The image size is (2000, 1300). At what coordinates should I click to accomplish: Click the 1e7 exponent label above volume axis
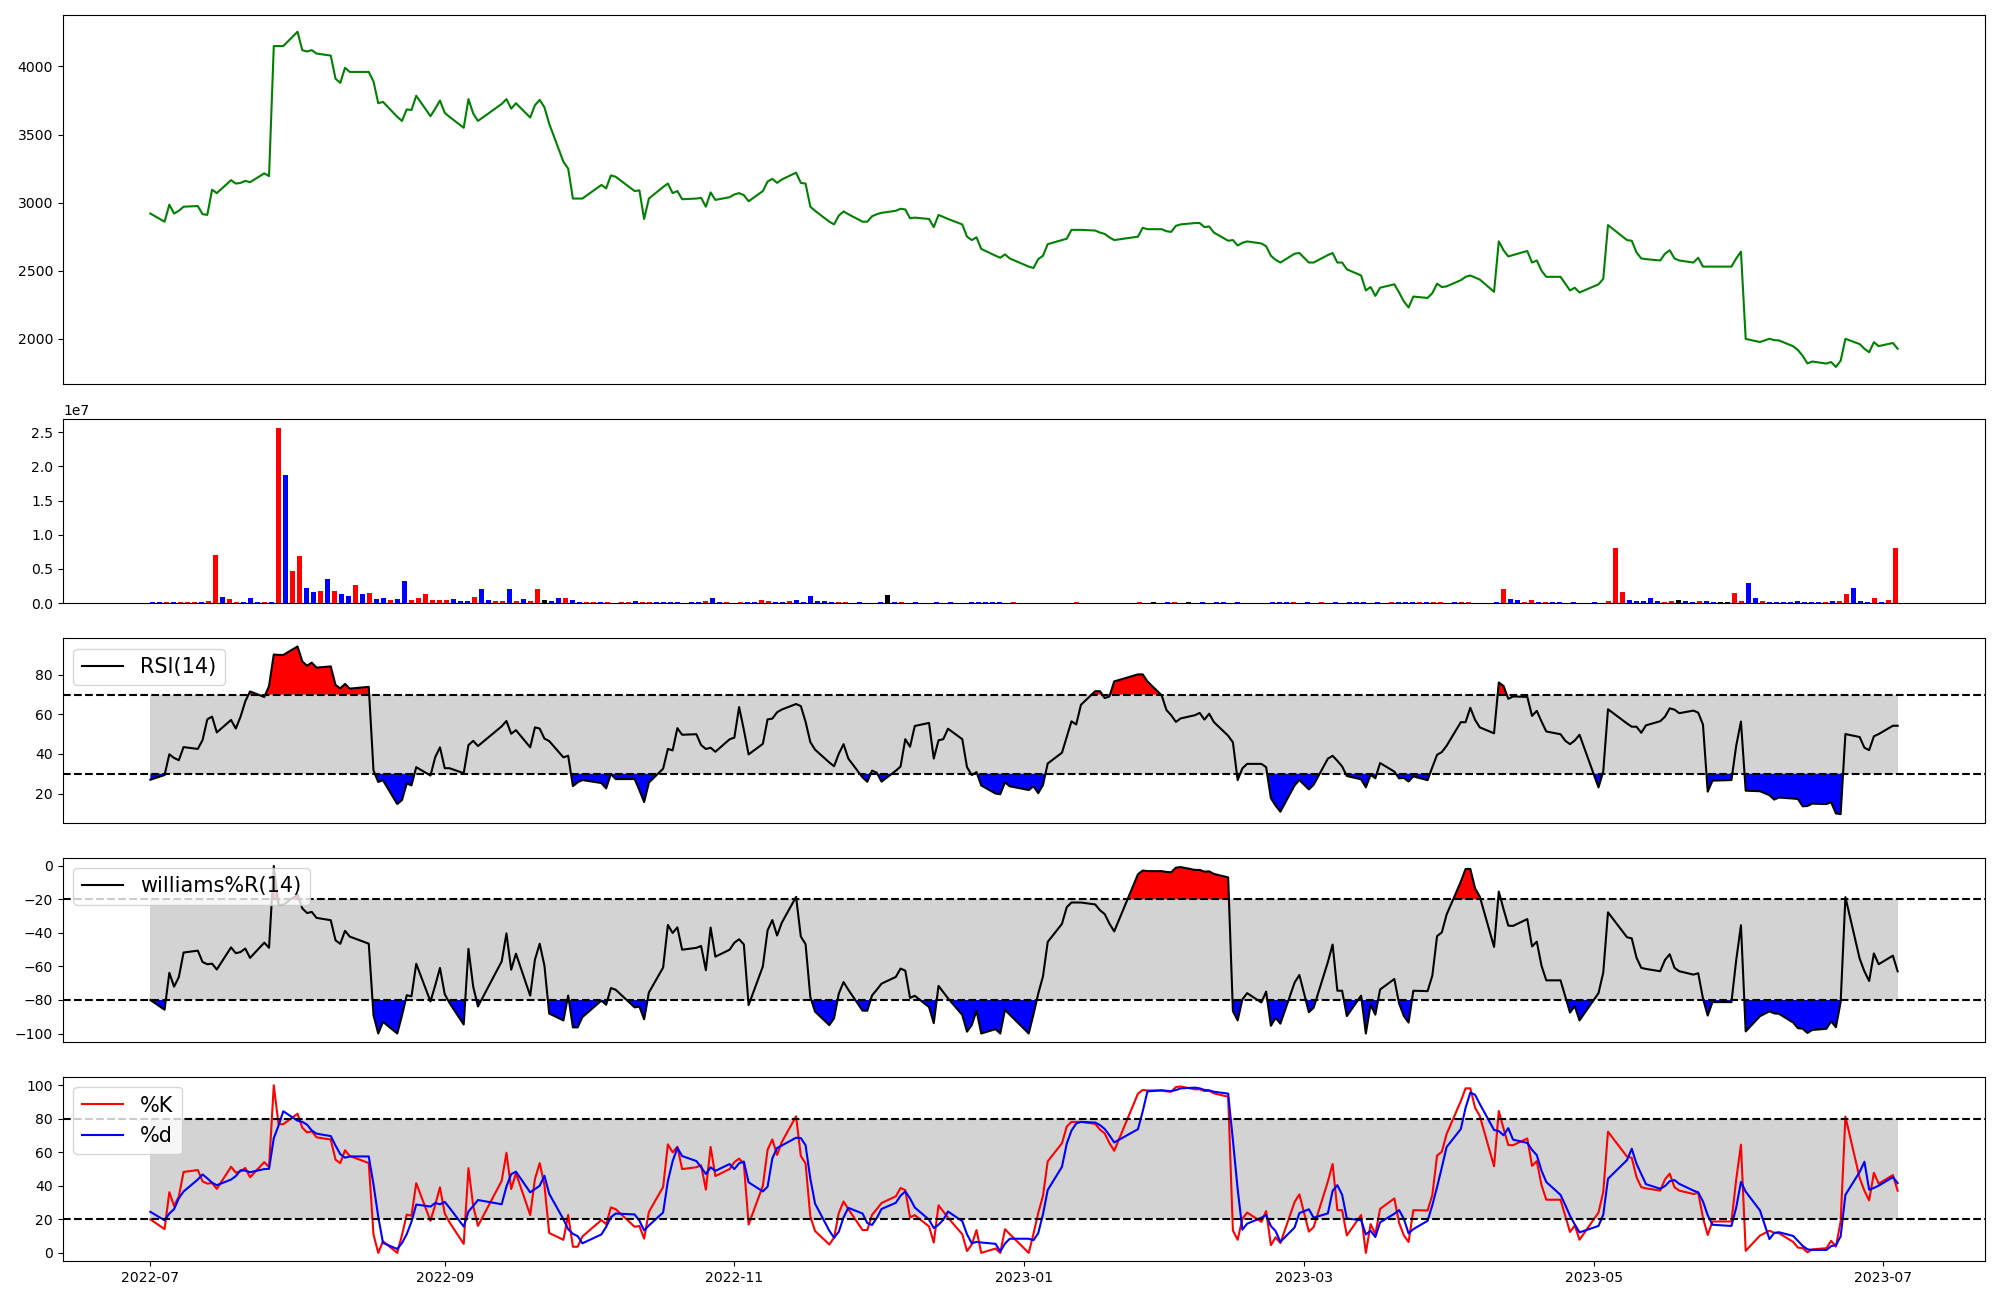pyautogui.click(x=76, y=411)
